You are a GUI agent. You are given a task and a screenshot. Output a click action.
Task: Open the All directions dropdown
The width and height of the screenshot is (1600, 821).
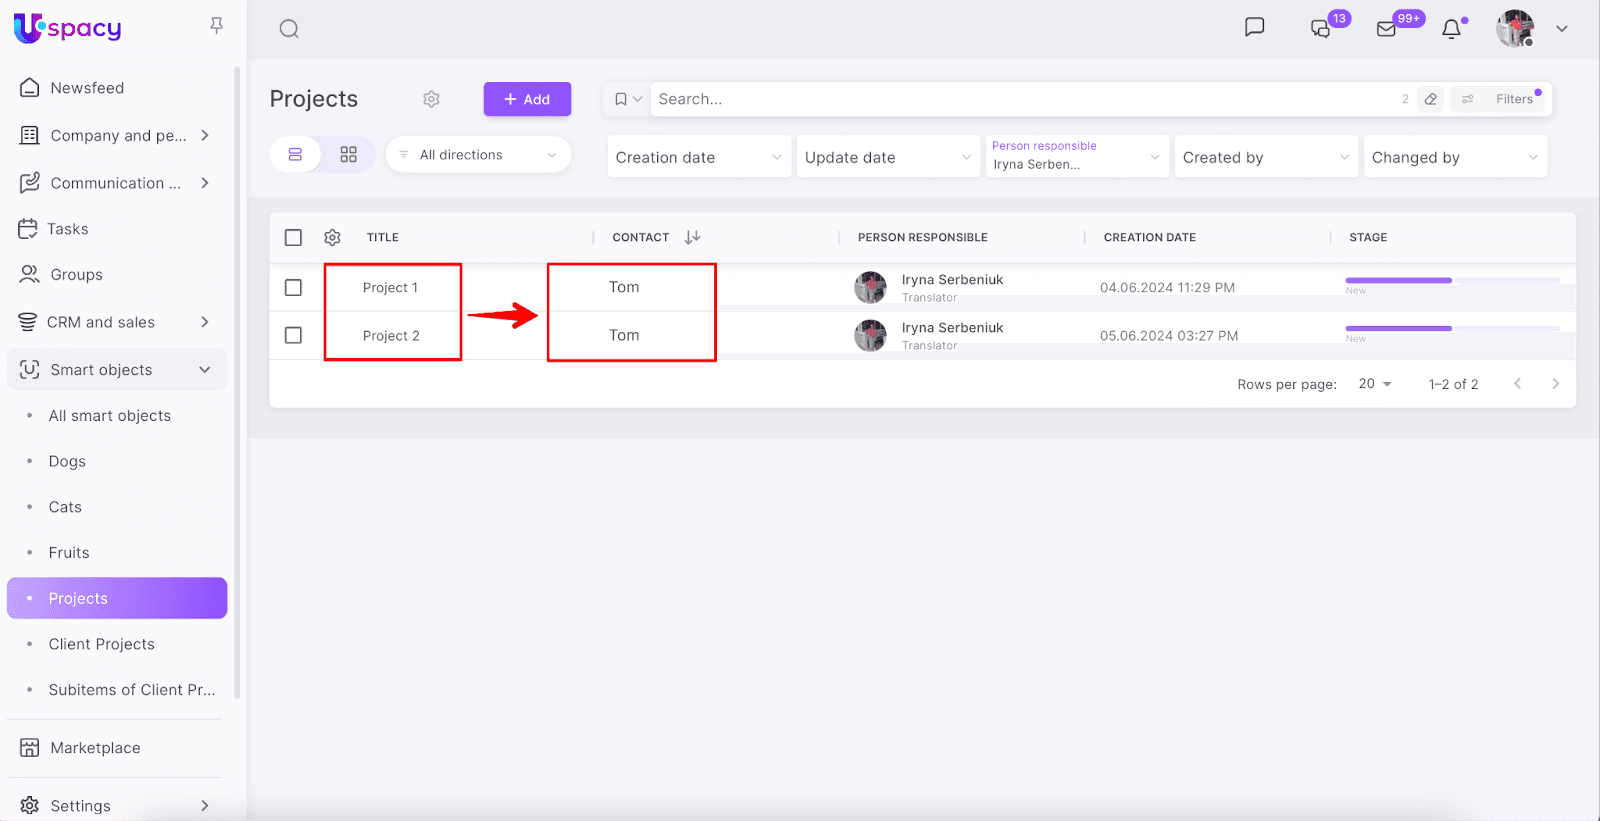478,155
